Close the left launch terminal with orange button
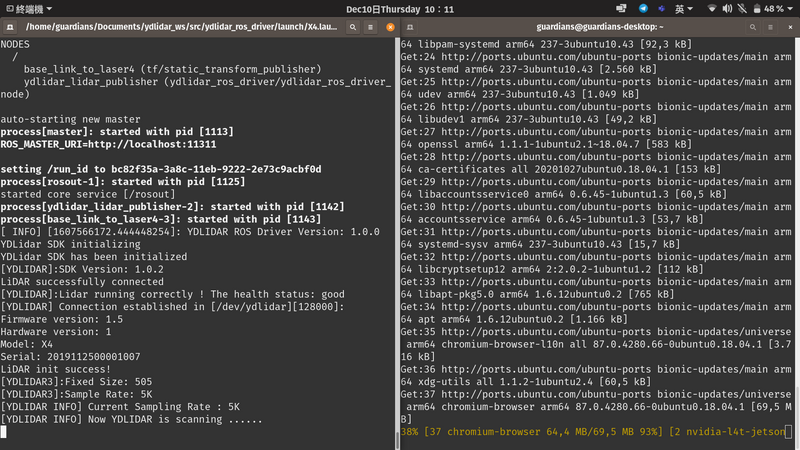800x450 pixels. [390, 27]
